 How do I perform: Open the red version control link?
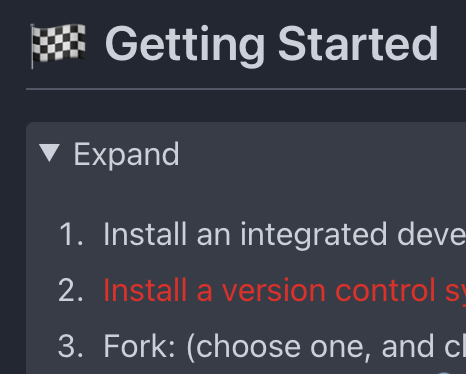[x=284, y=290]
